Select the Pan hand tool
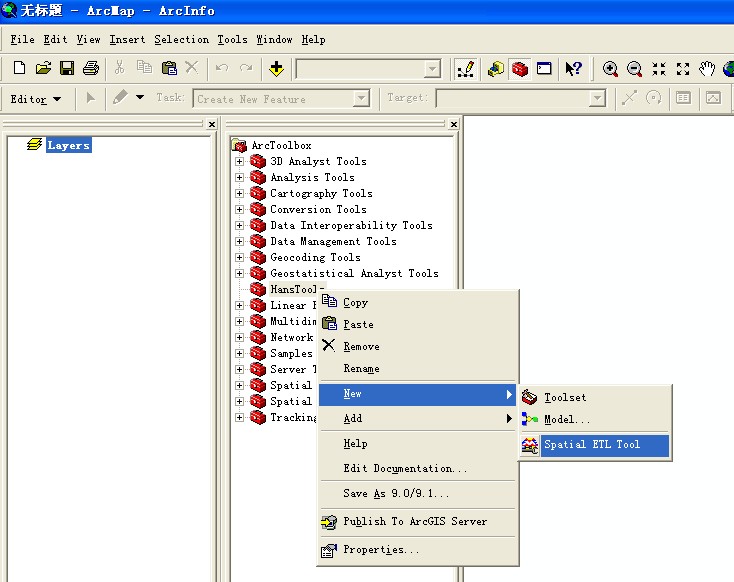Screen dimensions: 734x582 707,69
